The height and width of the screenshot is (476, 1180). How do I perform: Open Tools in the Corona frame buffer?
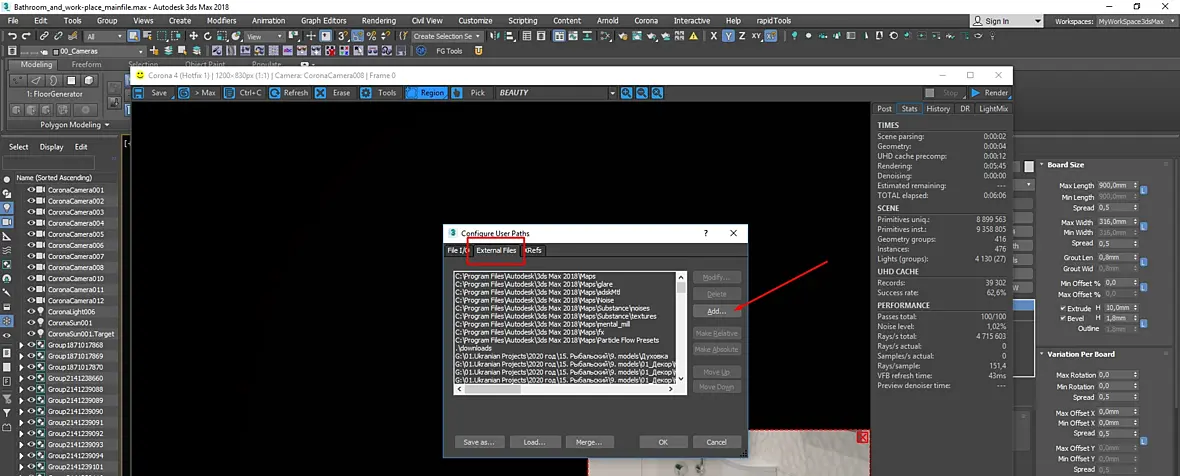[x=379, y=92]
